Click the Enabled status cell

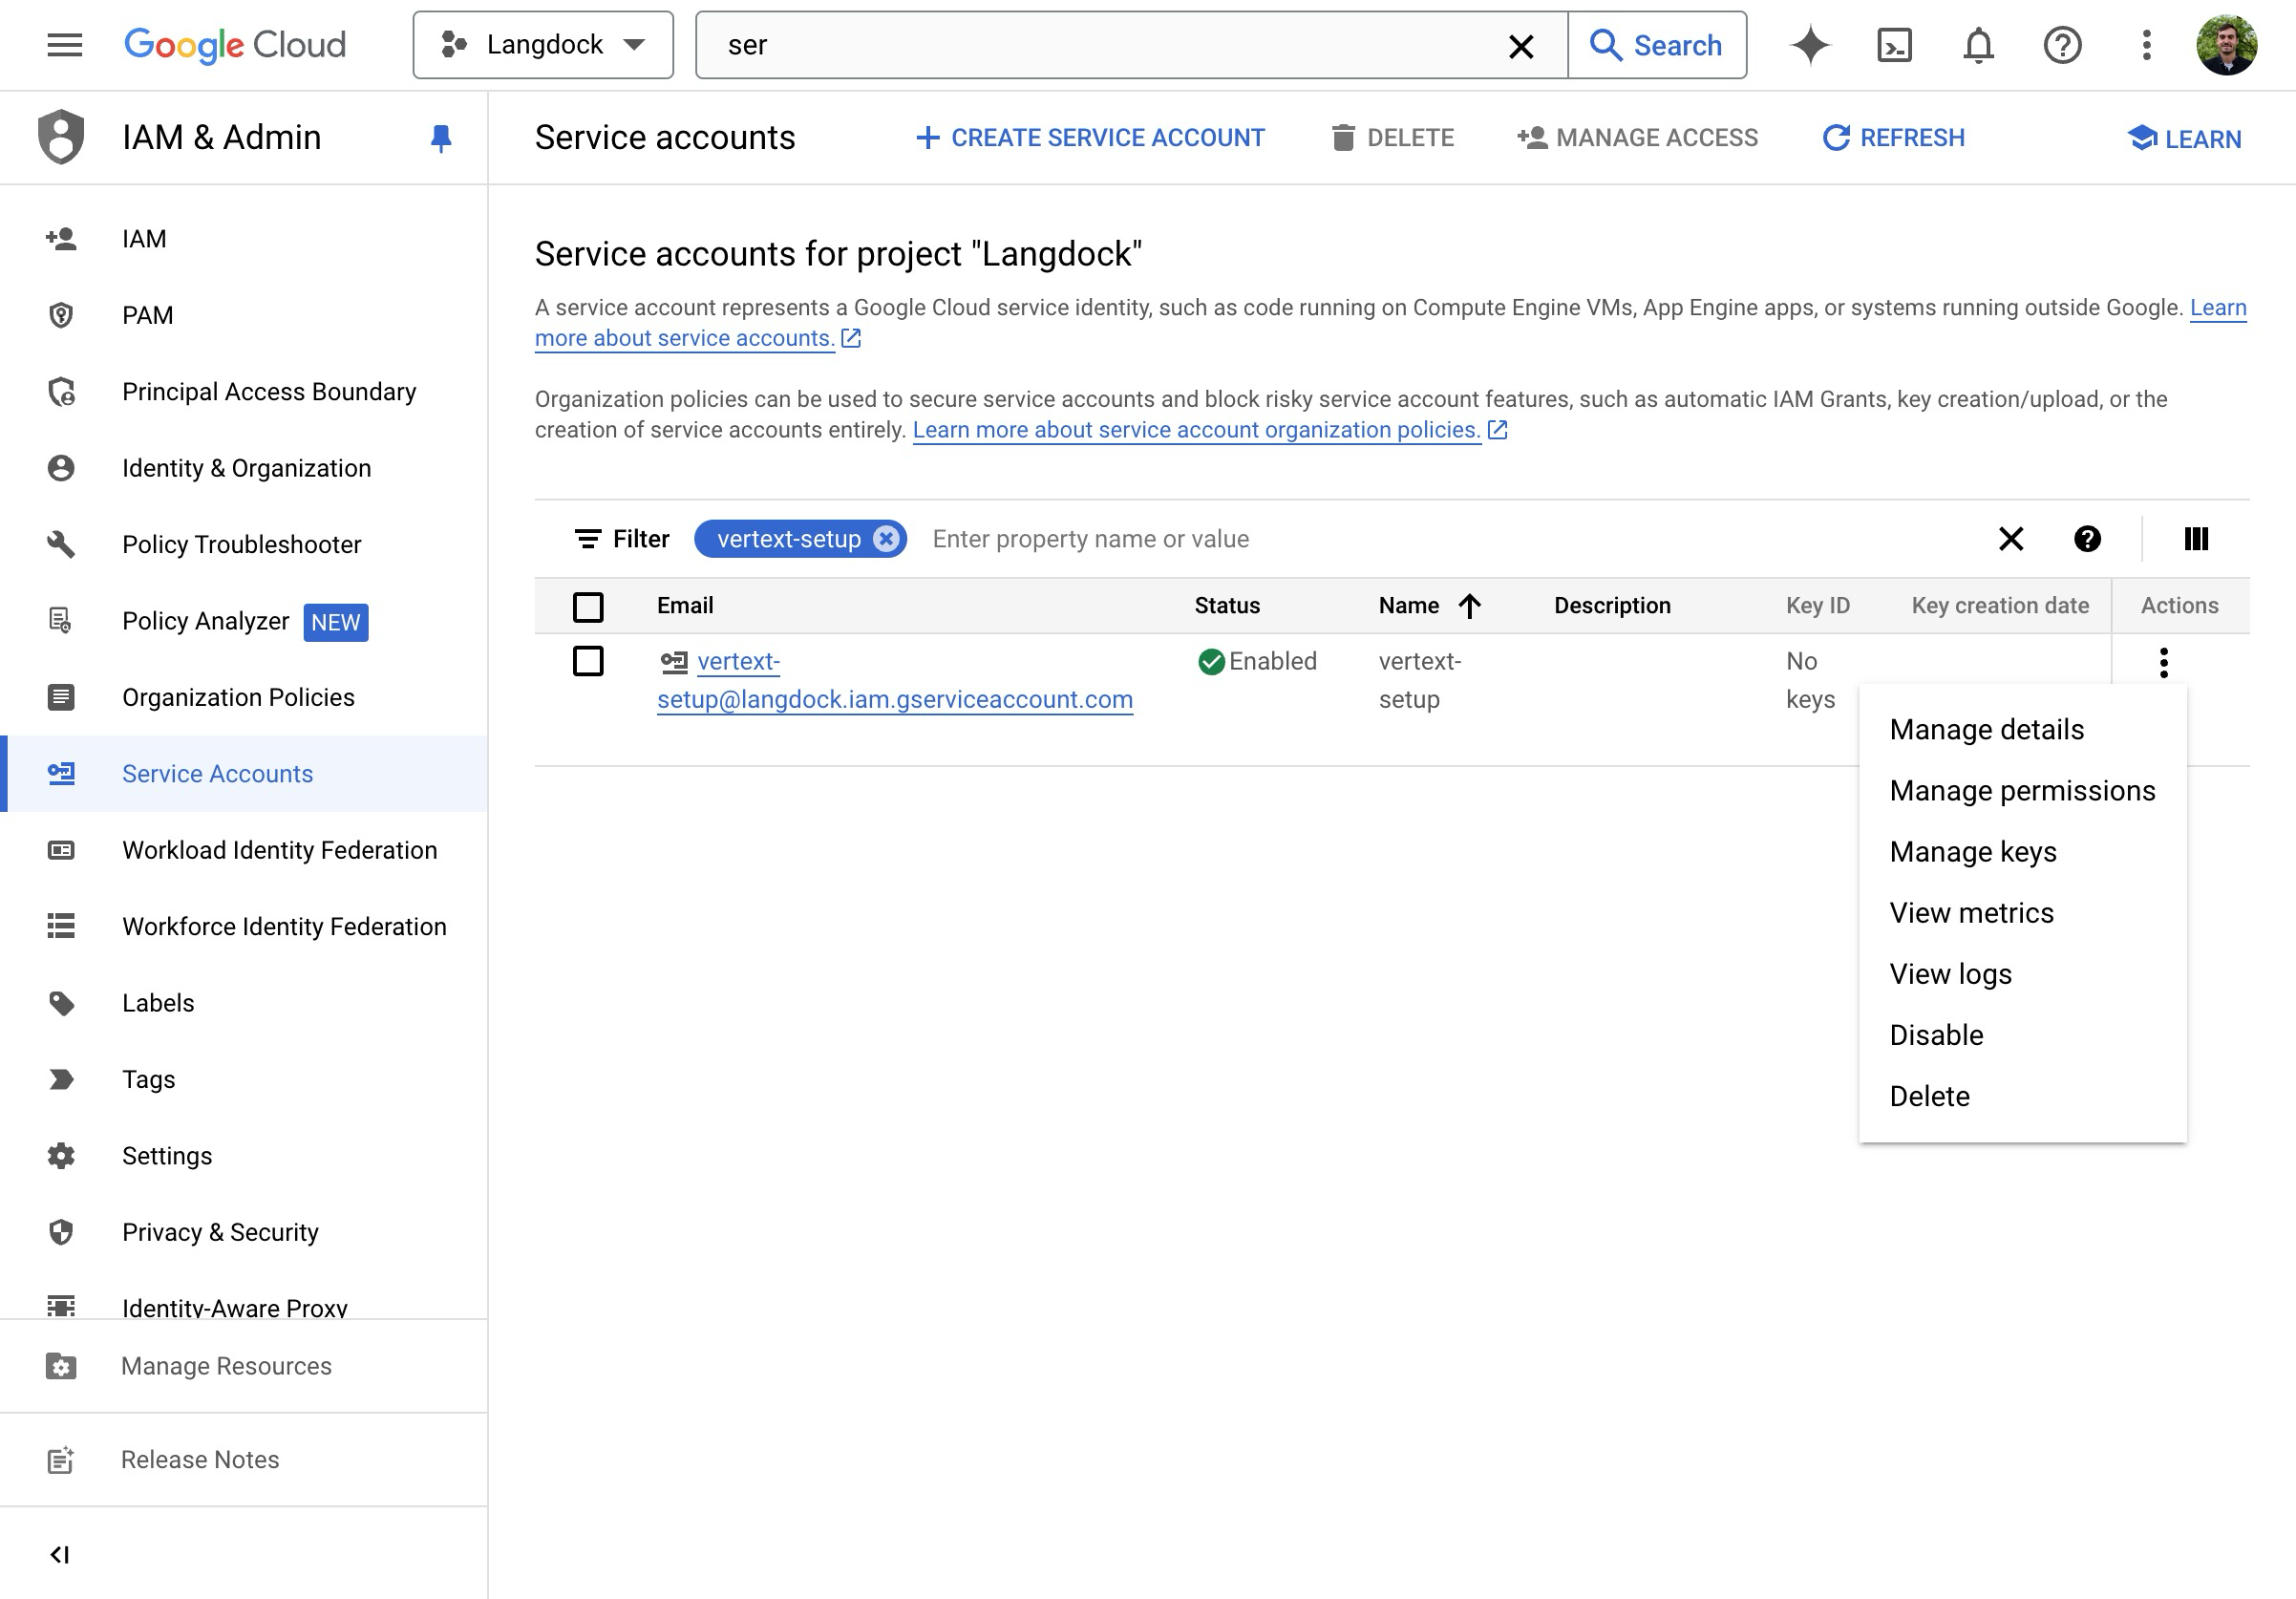1257,662
